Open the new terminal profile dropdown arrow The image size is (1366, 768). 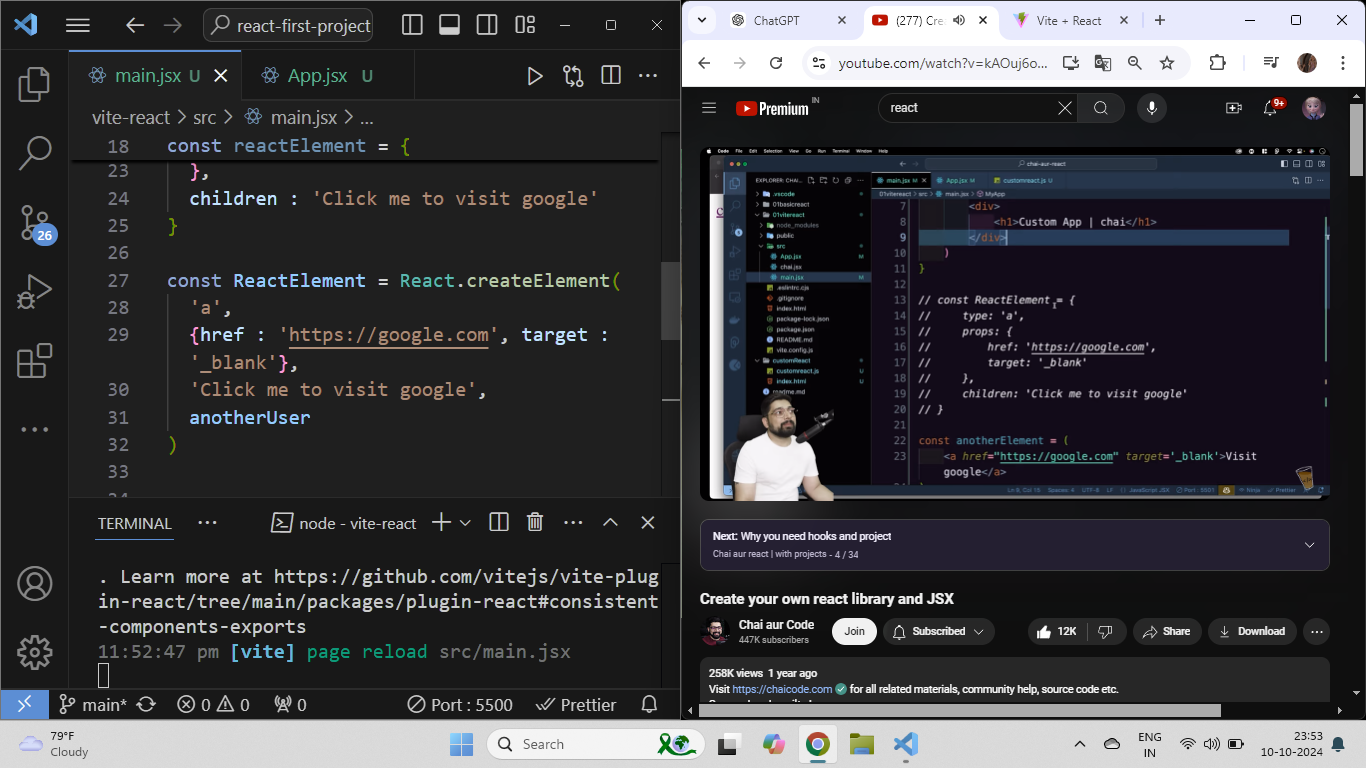click(x=465, y=522)
